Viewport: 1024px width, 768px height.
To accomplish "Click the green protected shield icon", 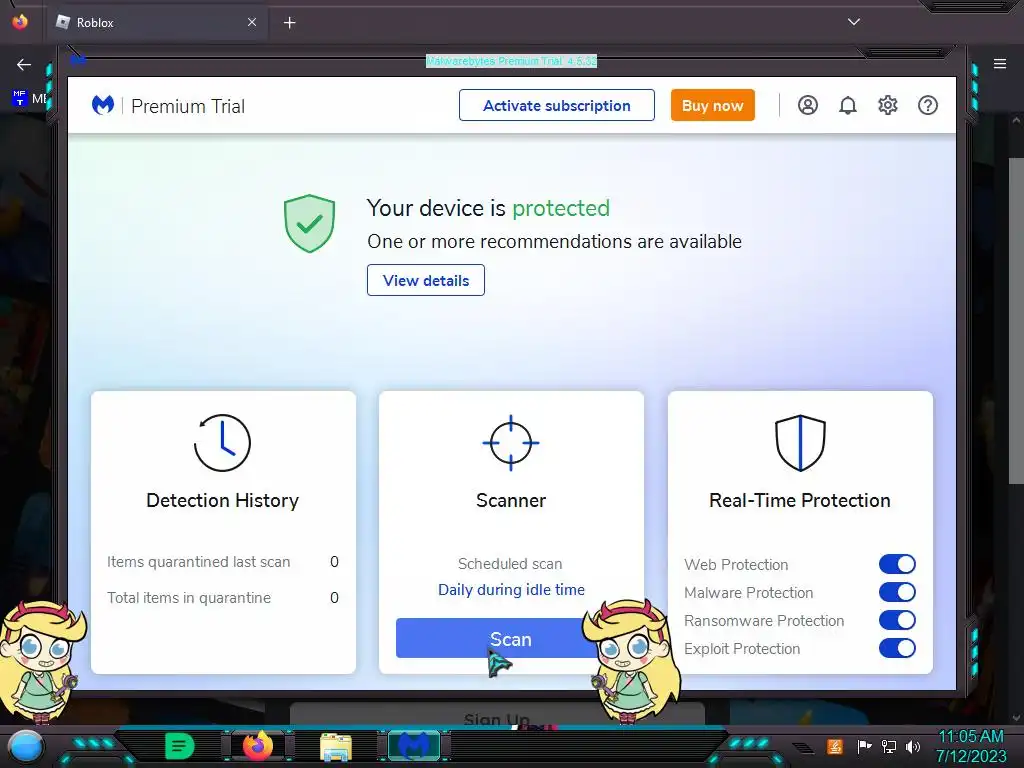I will tap(310, 223).
